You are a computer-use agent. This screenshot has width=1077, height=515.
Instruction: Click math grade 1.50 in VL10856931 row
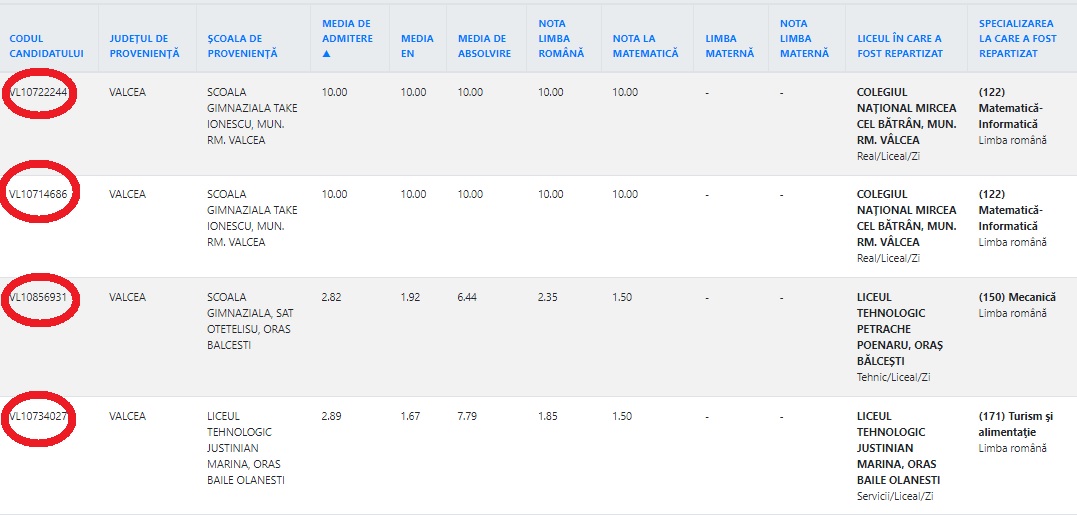tap(622, 297)
